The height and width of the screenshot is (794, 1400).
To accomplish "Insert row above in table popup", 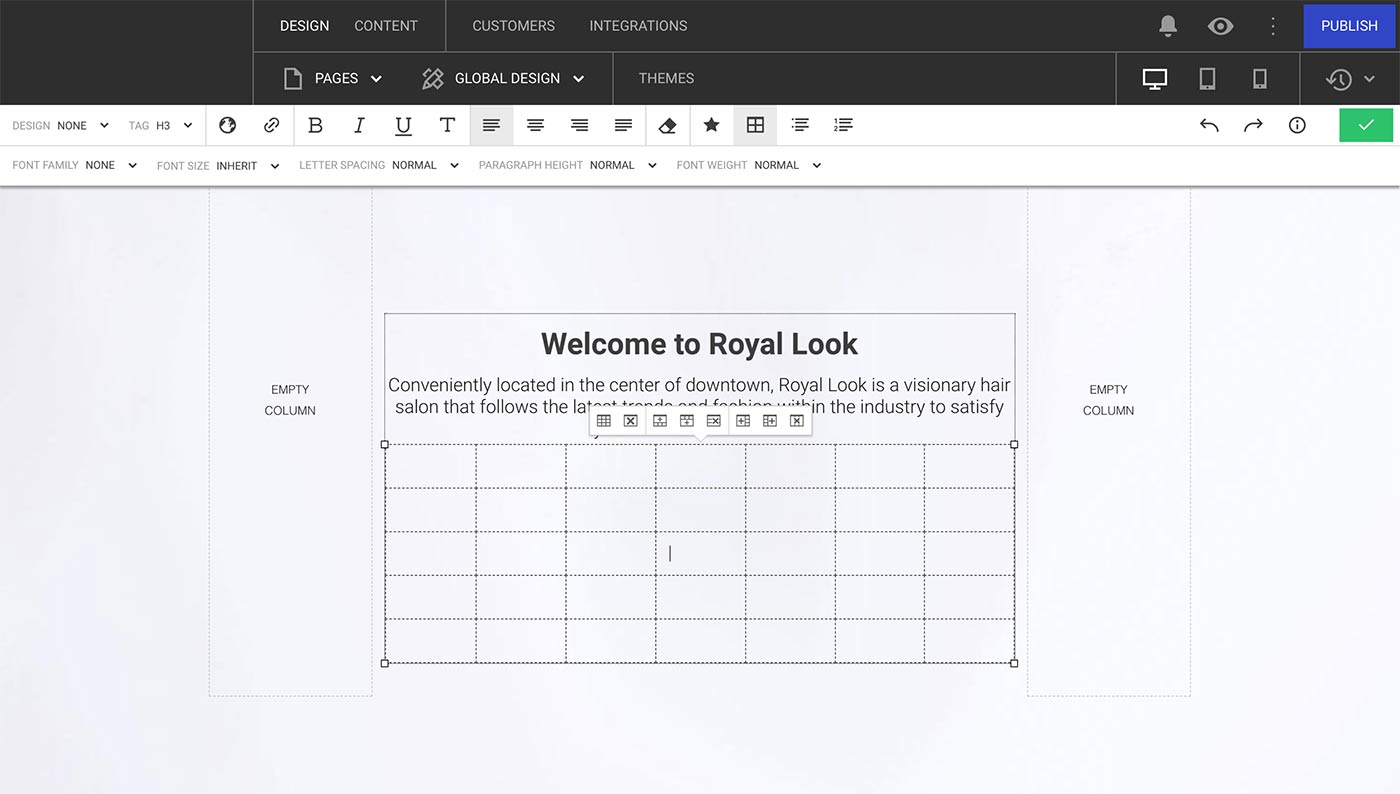I will click(x=660, y=421).
